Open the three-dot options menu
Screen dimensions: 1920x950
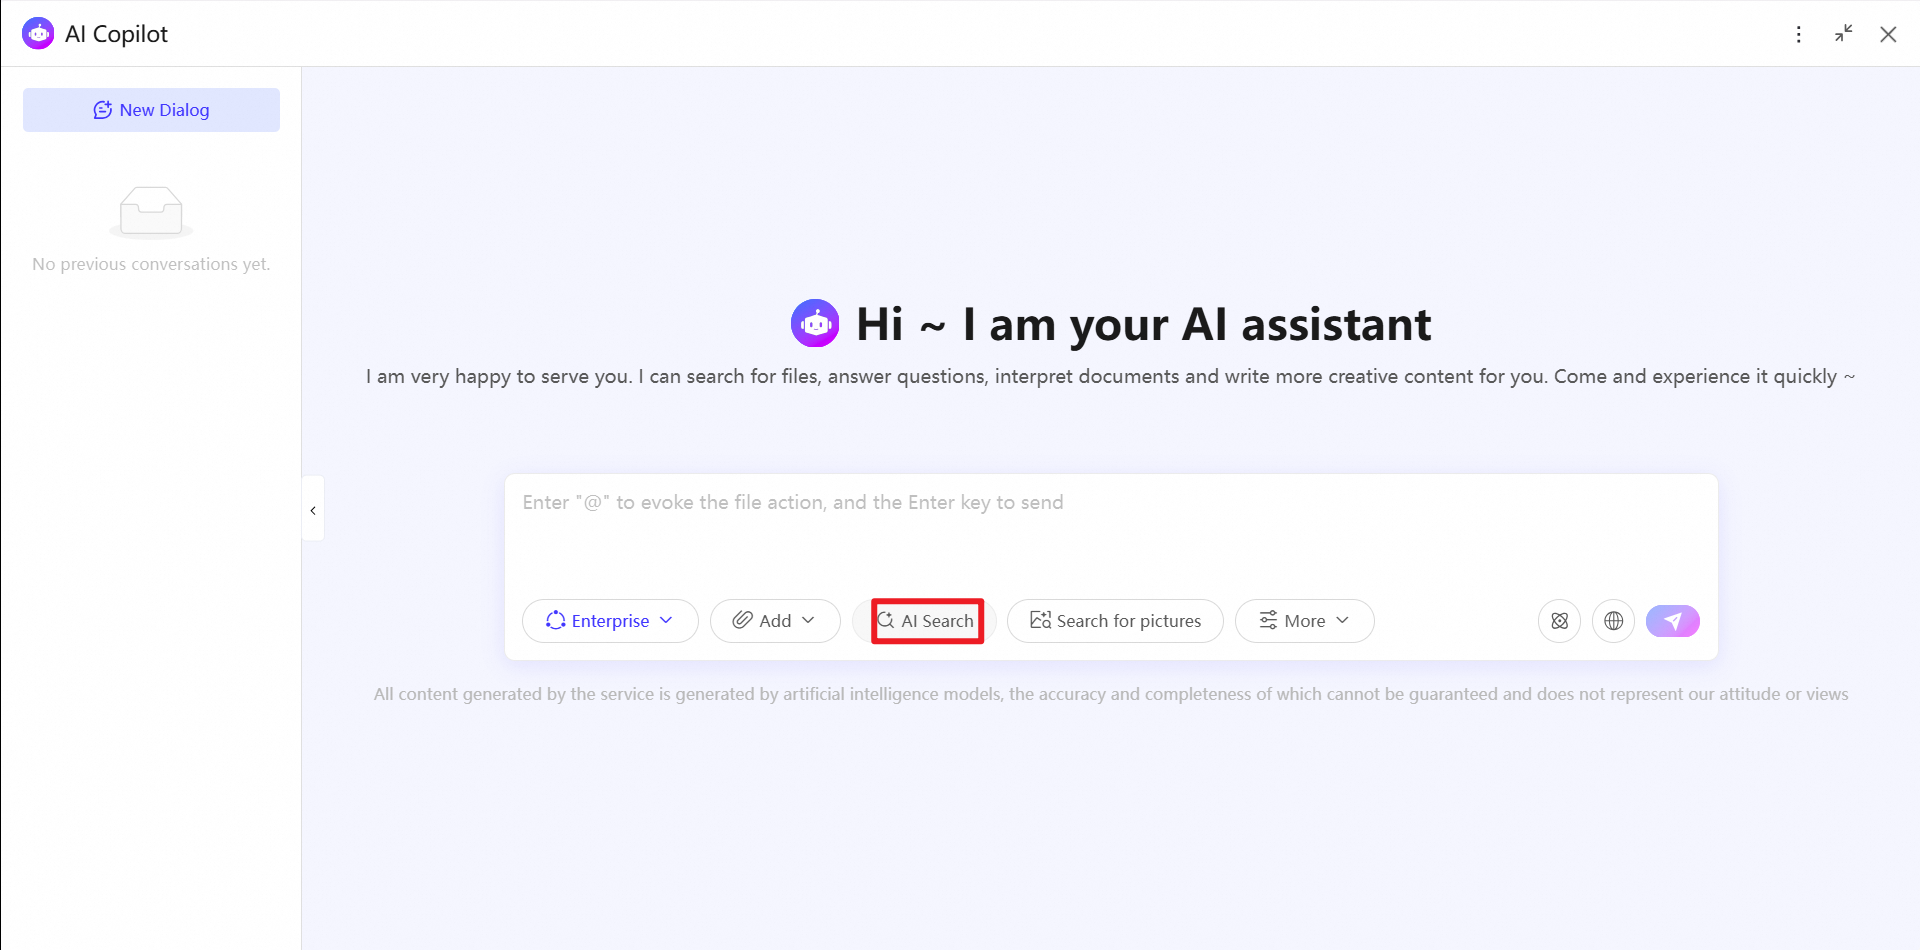pos(1799,34)
